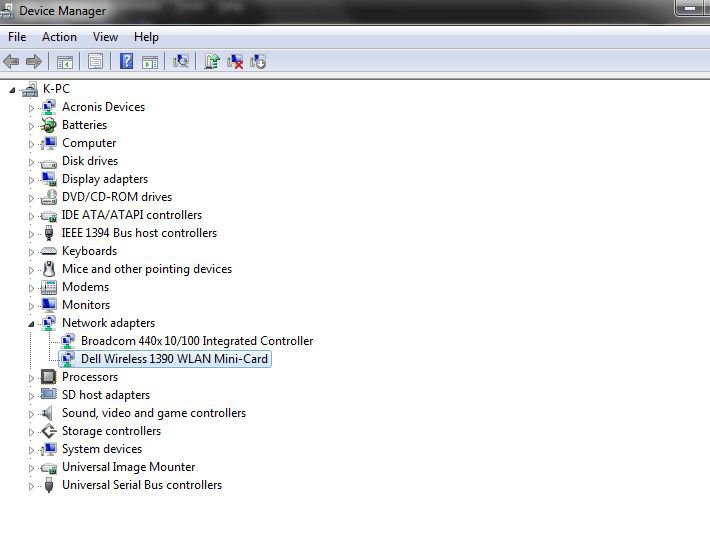710x538 pixels.
Task: Click the Universal Serial Bus controllers icon
Action: (49, 485)
